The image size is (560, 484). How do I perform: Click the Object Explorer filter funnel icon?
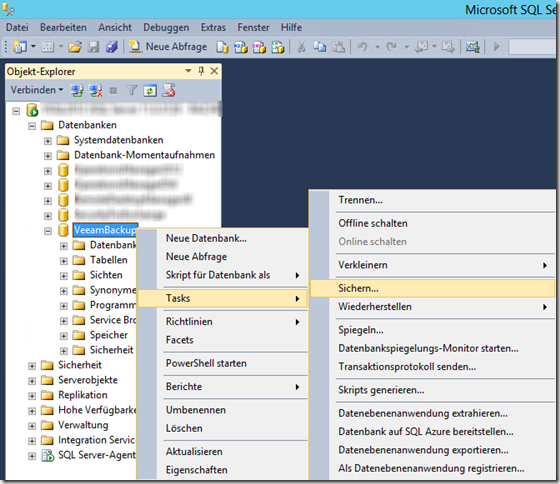(132, 90)
